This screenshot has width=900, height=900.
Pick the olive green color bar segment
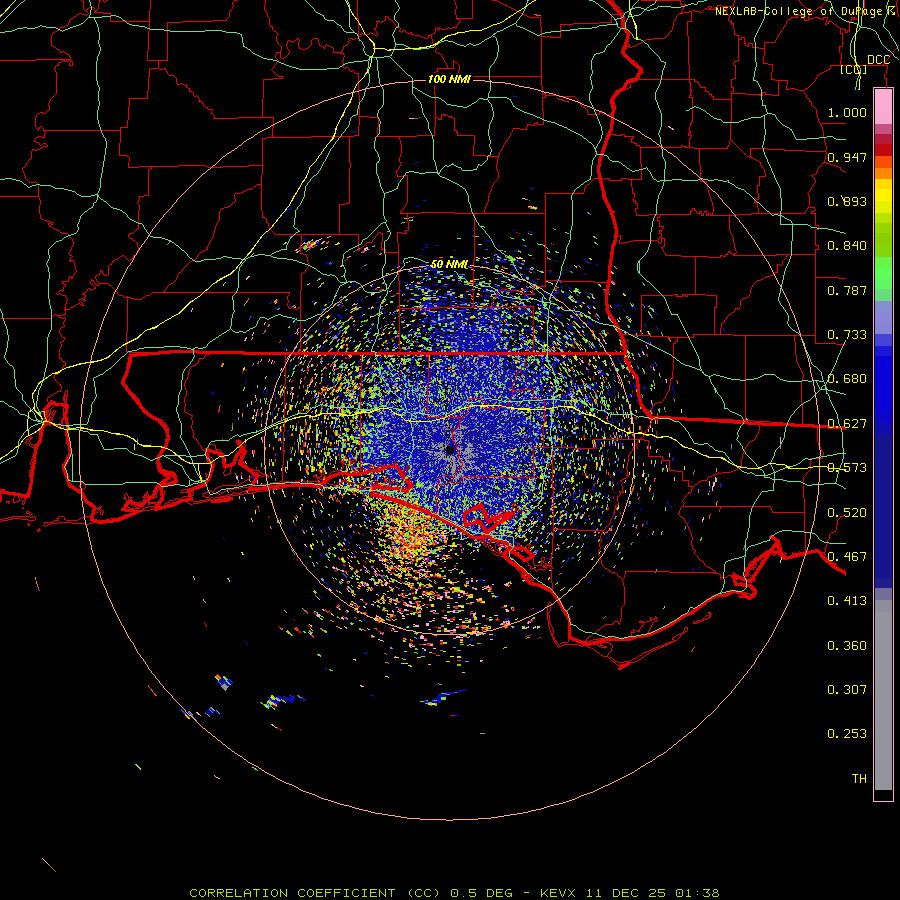883,239
